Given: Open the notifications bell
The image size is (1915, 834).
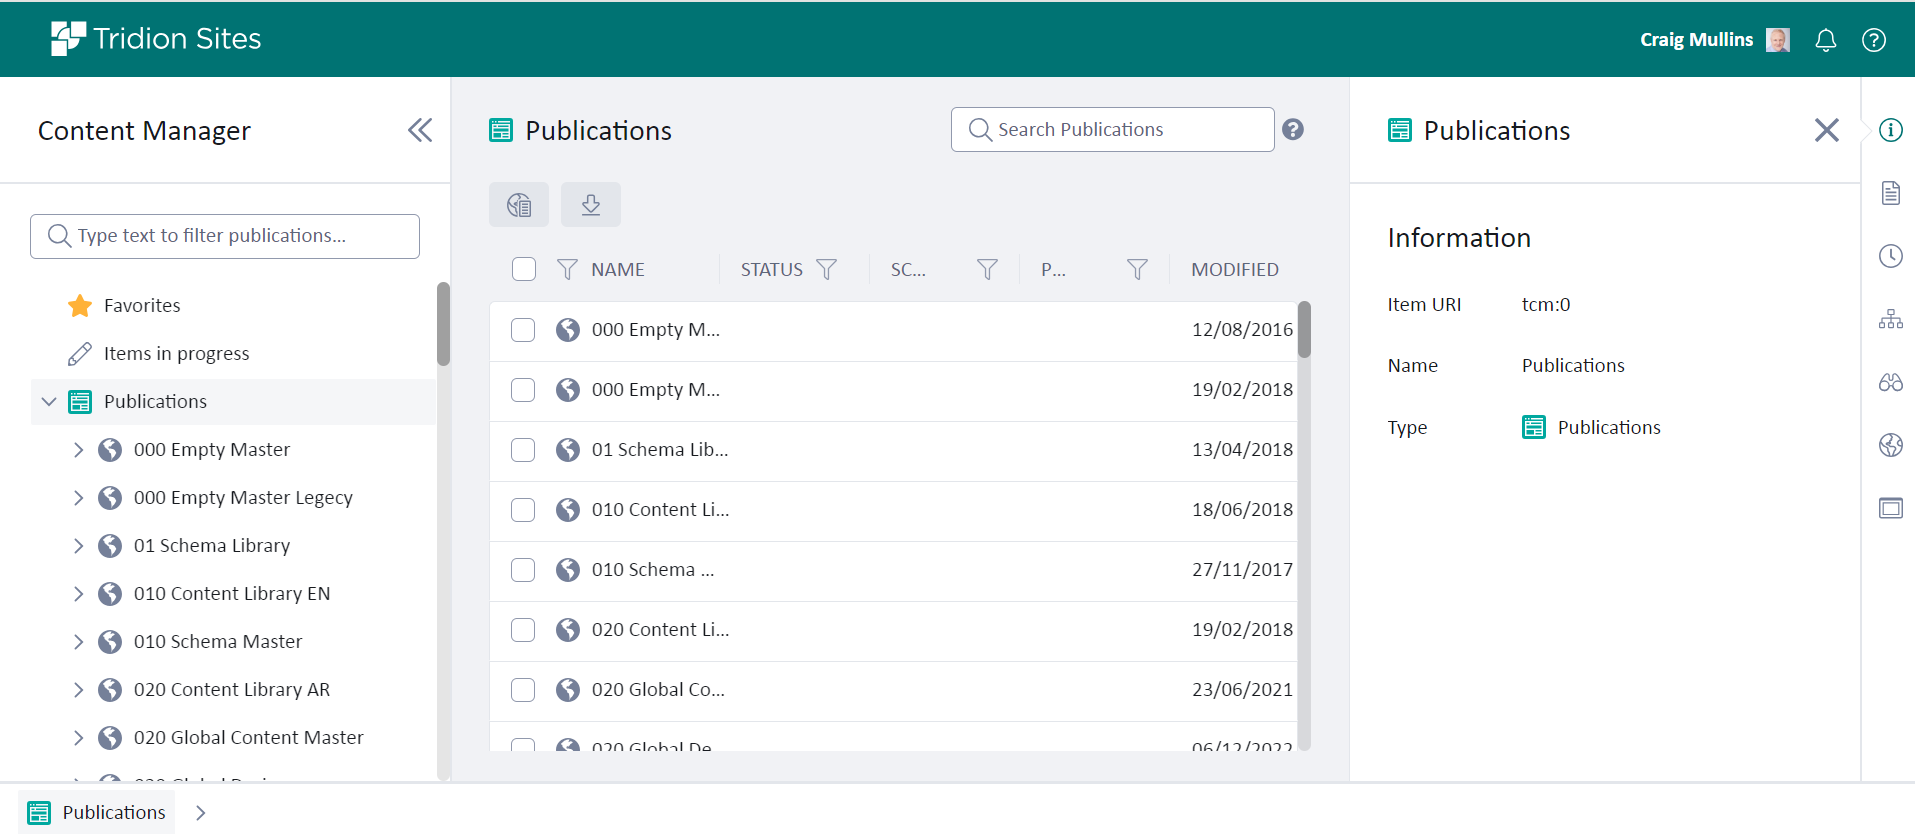Looking at the screenshot, I should click(x=1826, y=40).
